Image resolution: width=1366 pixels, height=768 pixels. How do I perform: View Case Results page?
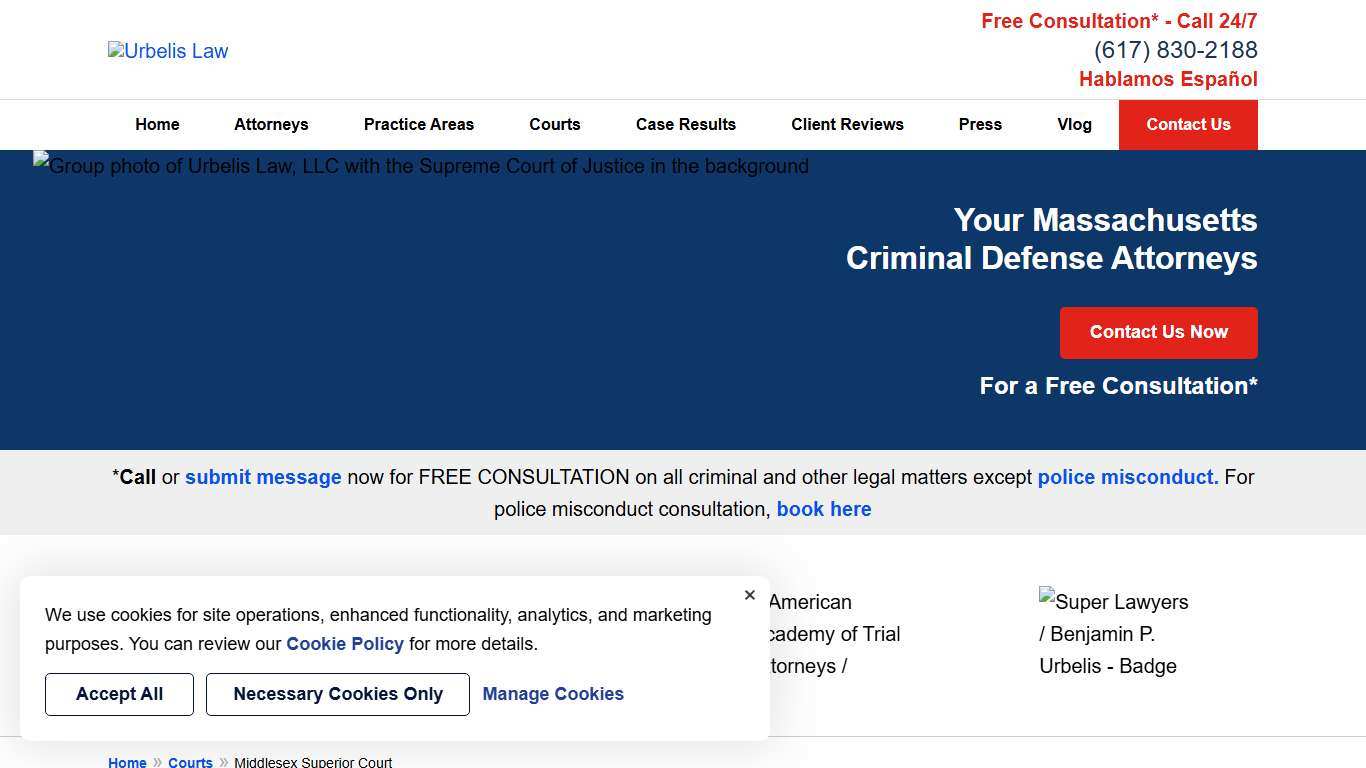coord(686,124)
